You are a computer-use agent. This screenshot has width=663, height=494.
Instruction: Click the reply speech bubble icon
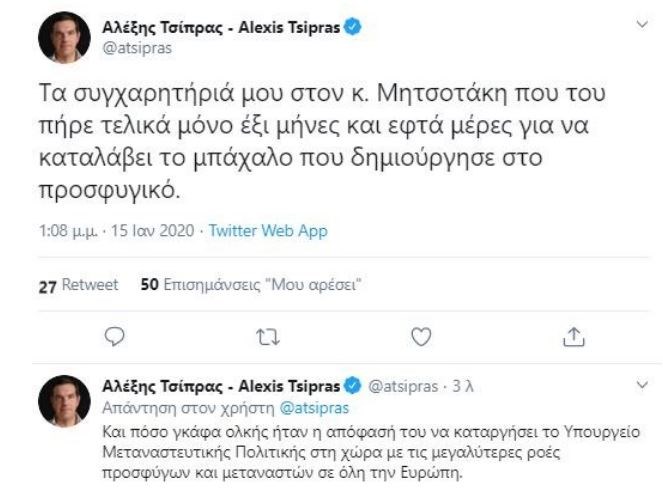coord(115,337)
